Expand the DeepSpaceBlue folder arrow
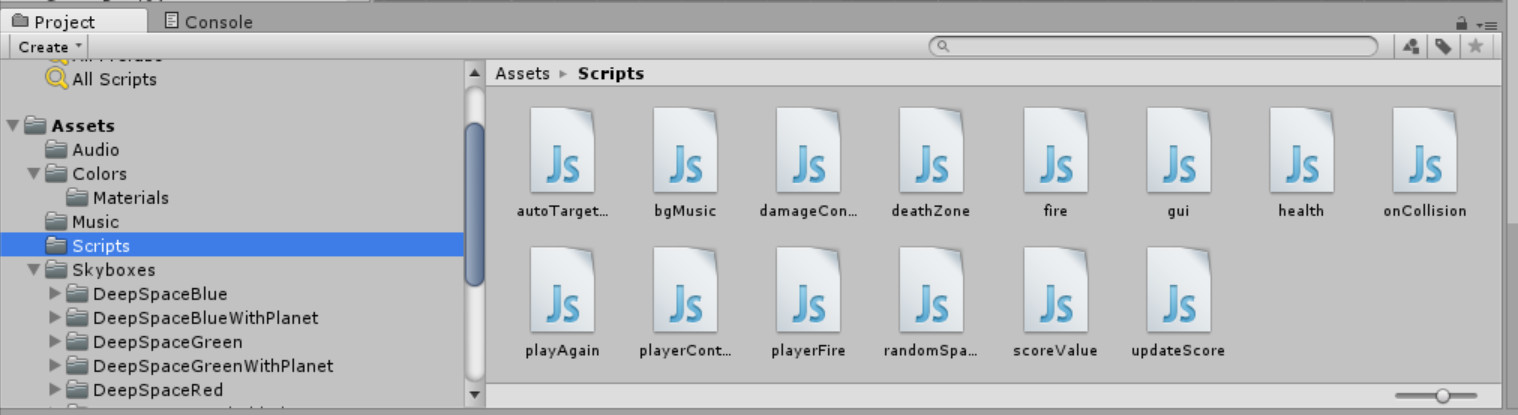1518x415 pixels. [x=55, y=294]
